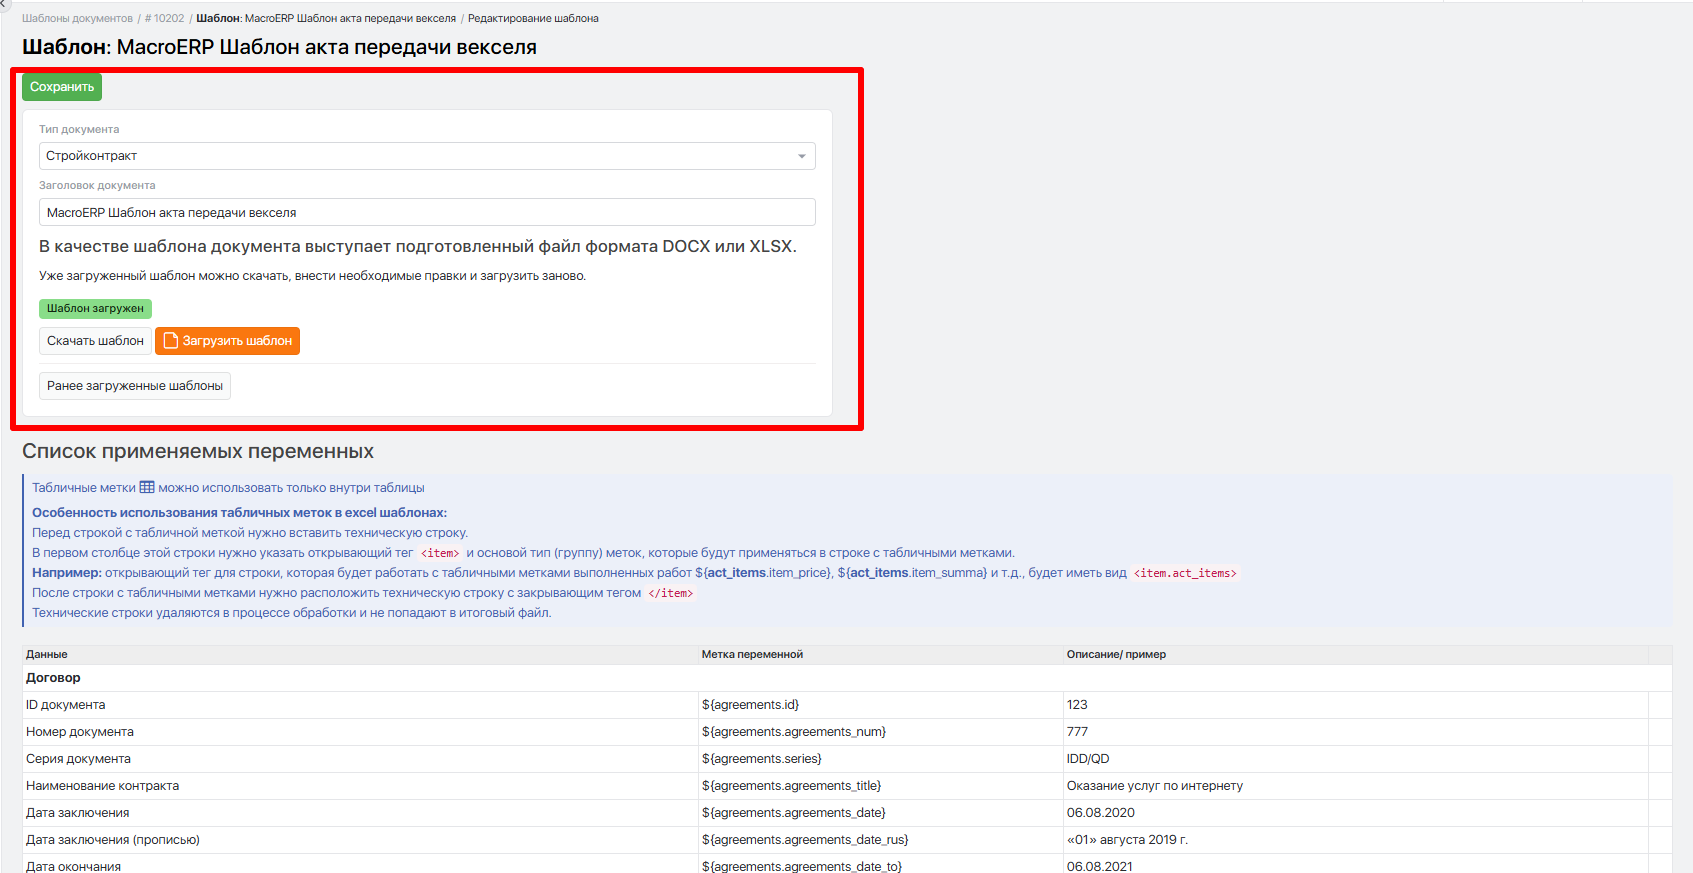Viewport: 1693px width, 873px height.
Task: Click the Шаблон загружен status badge
Action: (95, 309)
